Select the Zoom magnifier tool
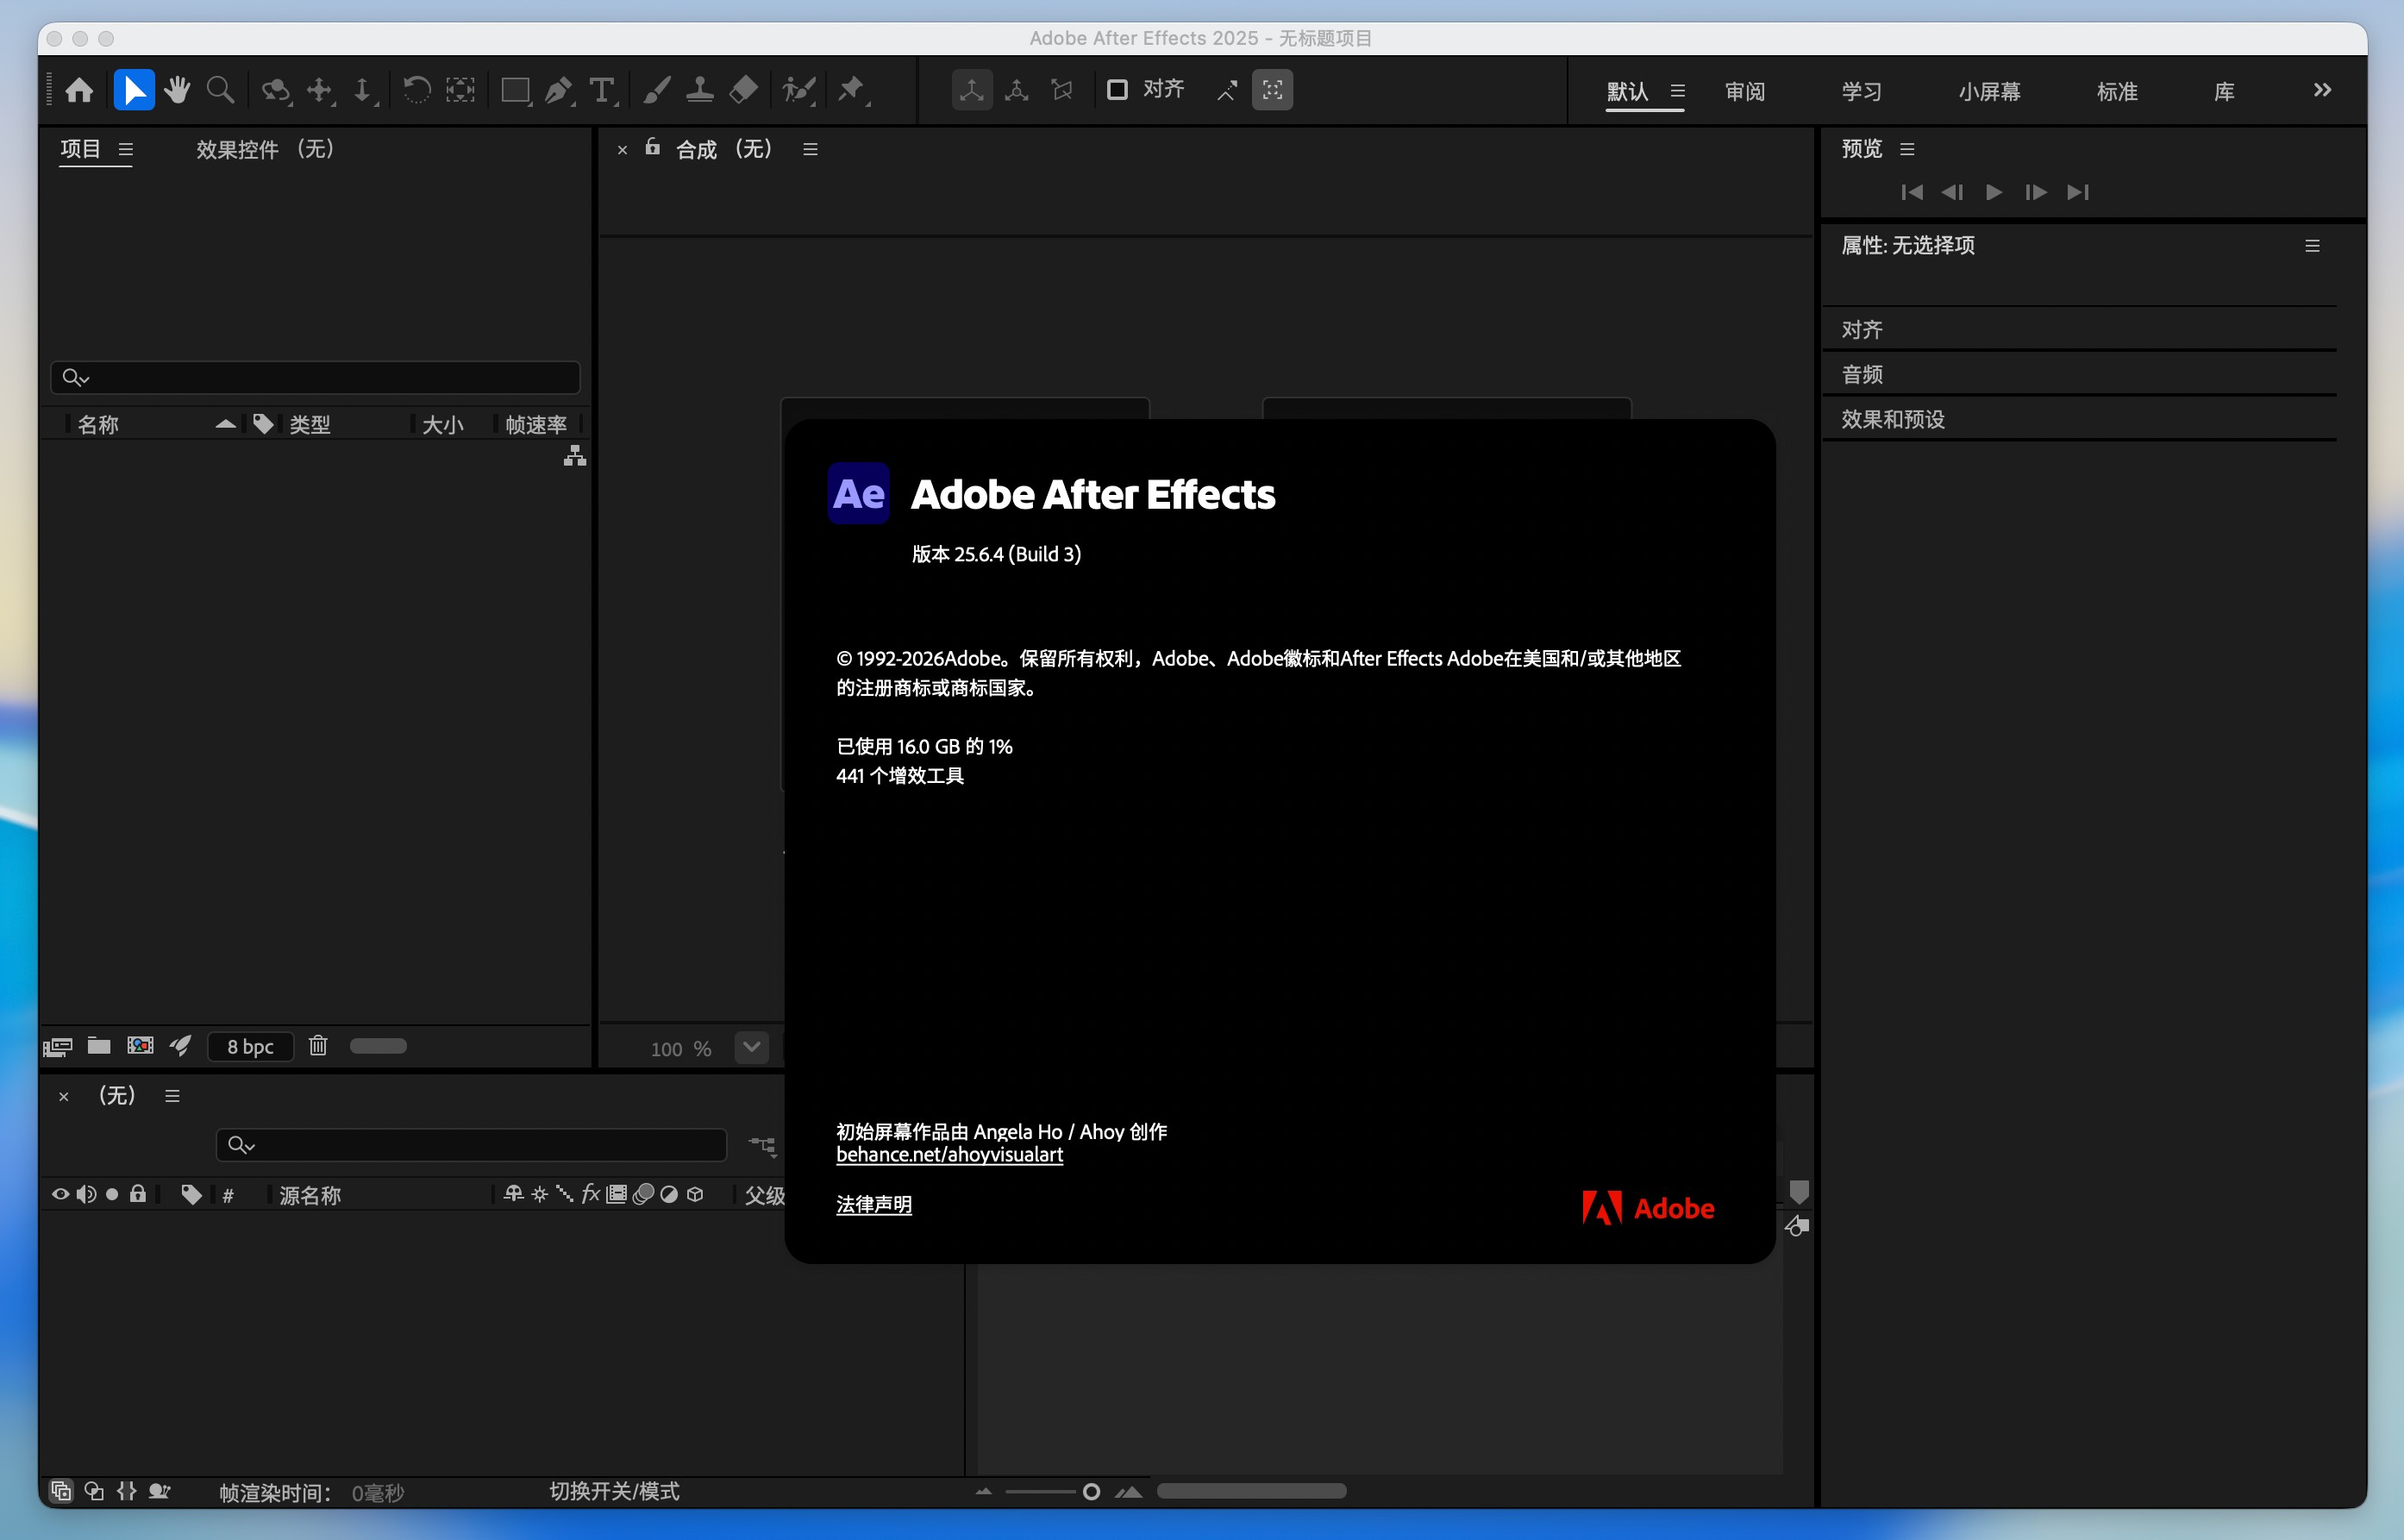2404x1540 pixels. click(x=220, y=90)
